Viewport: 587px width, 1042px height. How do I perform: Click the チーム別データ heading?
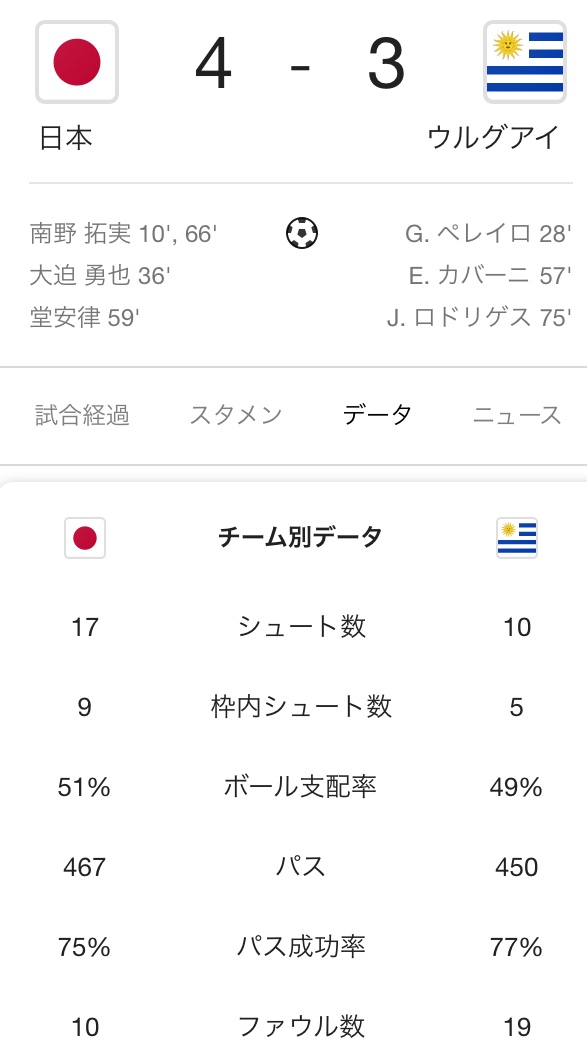(300, 537)
